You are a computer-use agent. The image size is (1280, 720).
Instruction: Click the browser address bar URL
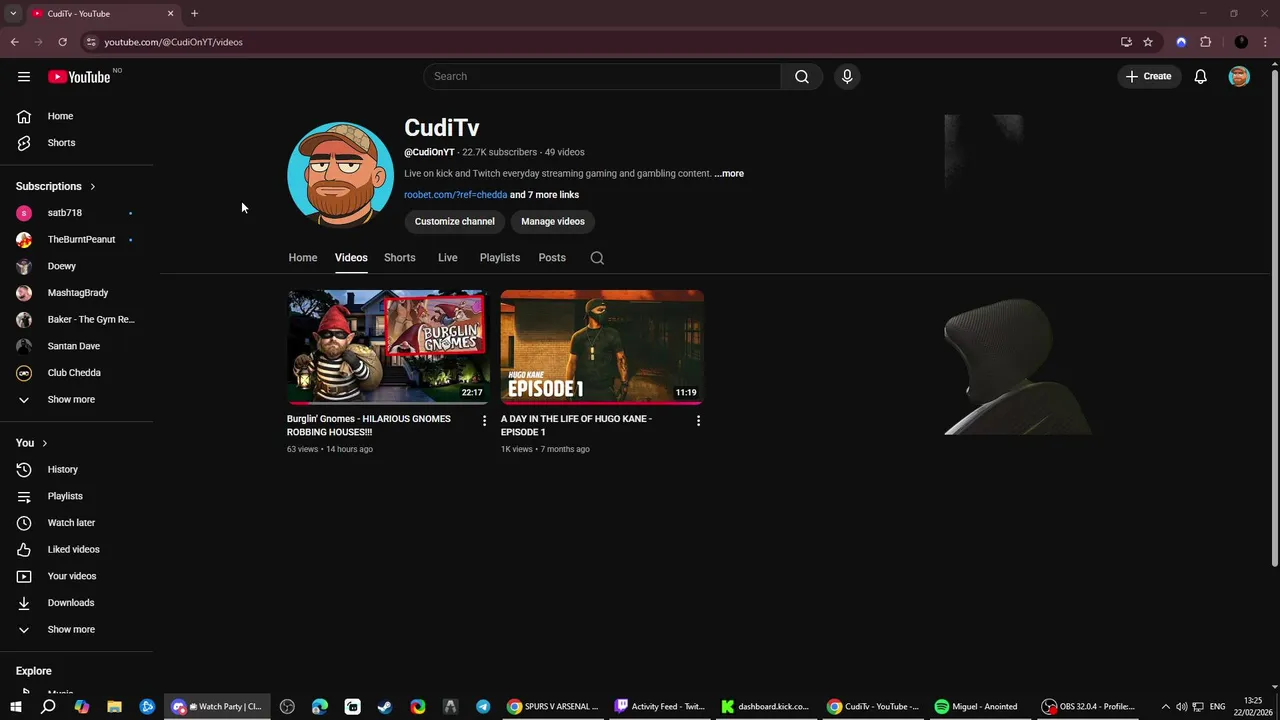coord(173,42)
